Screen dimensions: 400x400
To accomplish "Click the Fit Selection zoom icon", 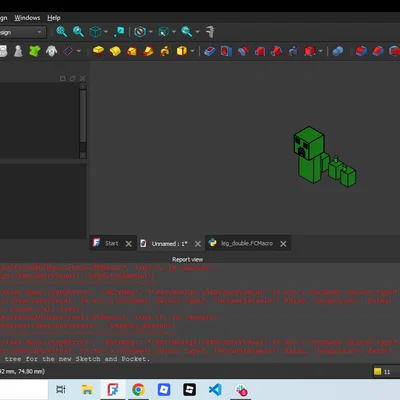I will click(x=78, y=32).
